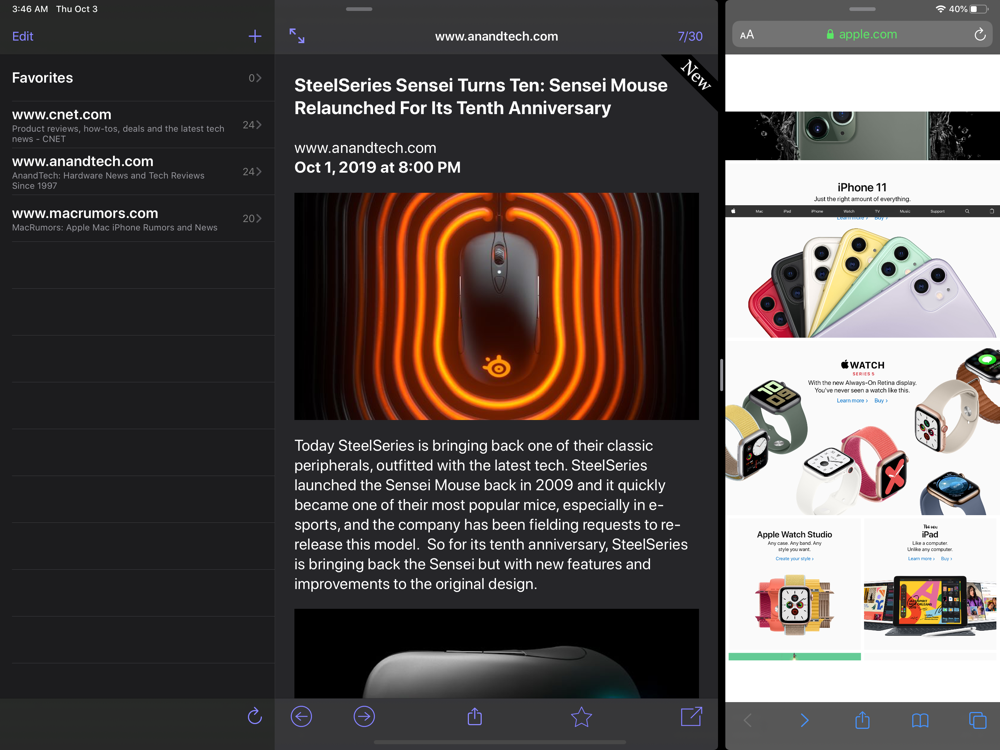Go back in Safari
The height and width of the screenshot is (750, 1000).
click(747, 720)
